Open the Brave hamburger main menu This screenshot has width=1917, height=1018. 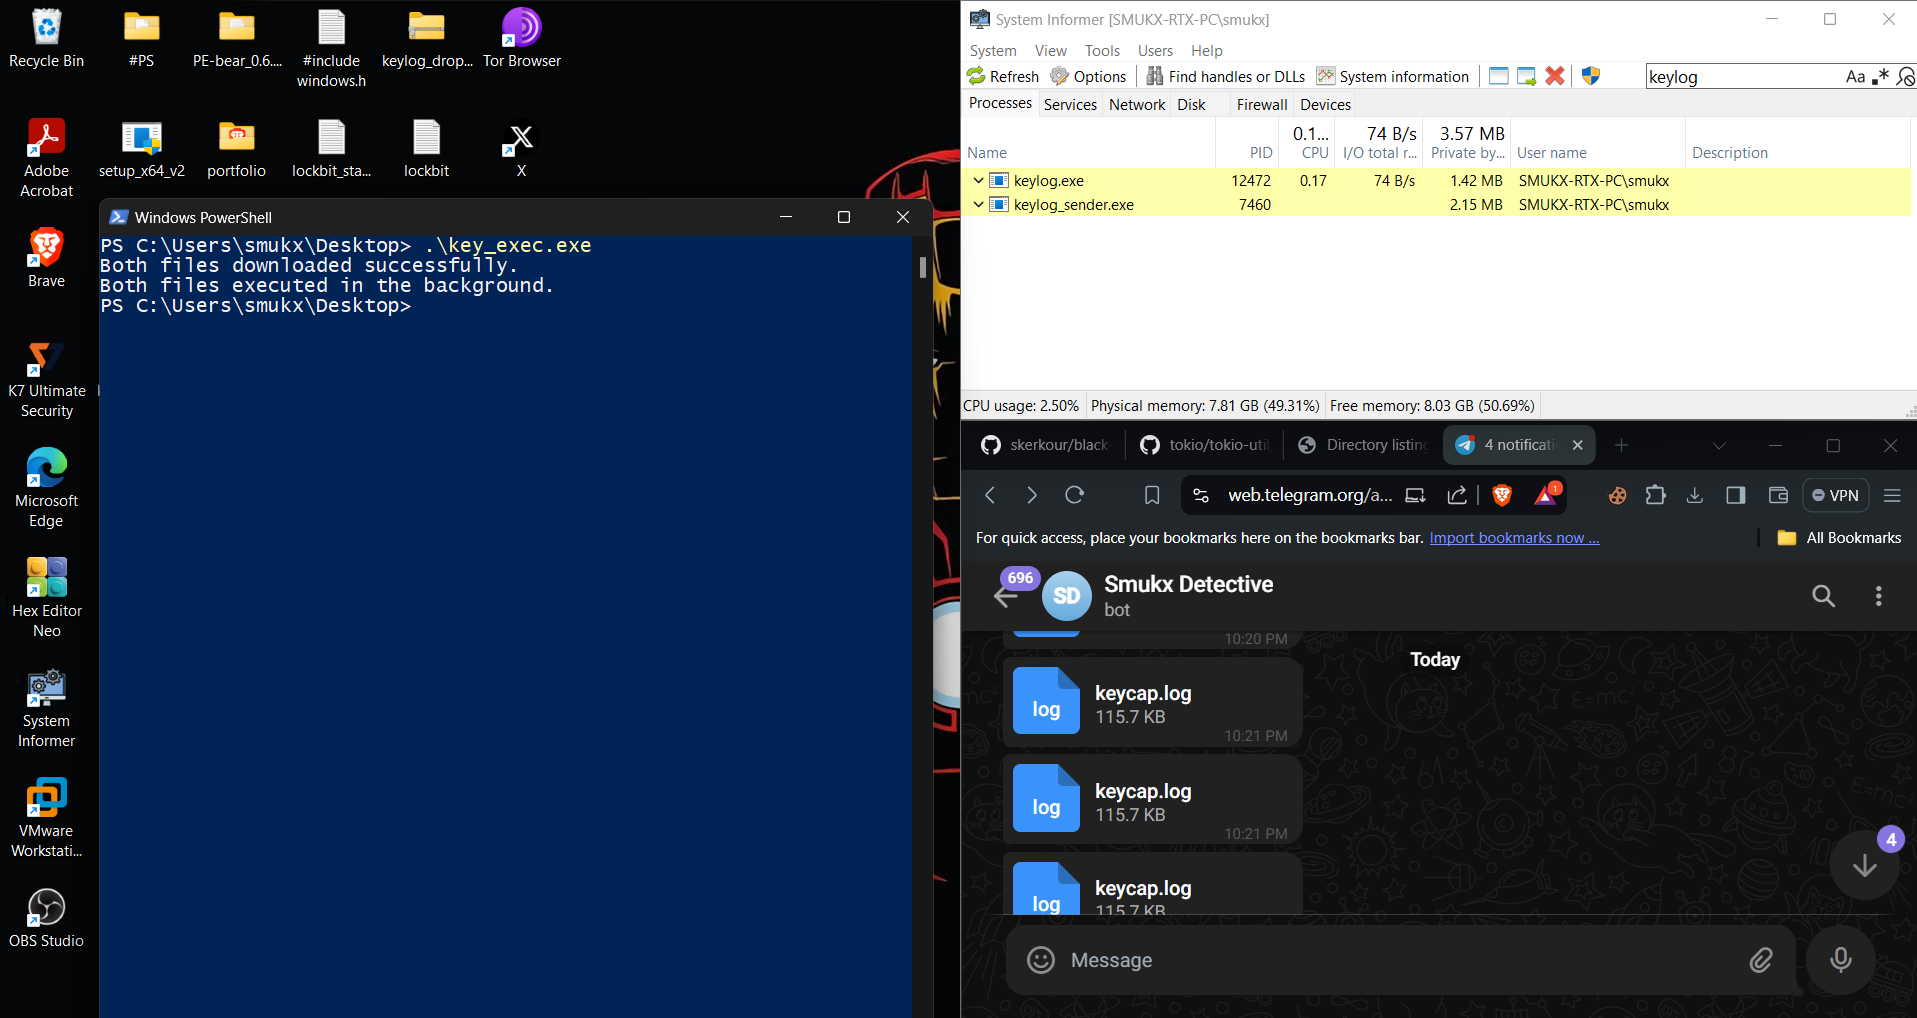click(1892, 495)
